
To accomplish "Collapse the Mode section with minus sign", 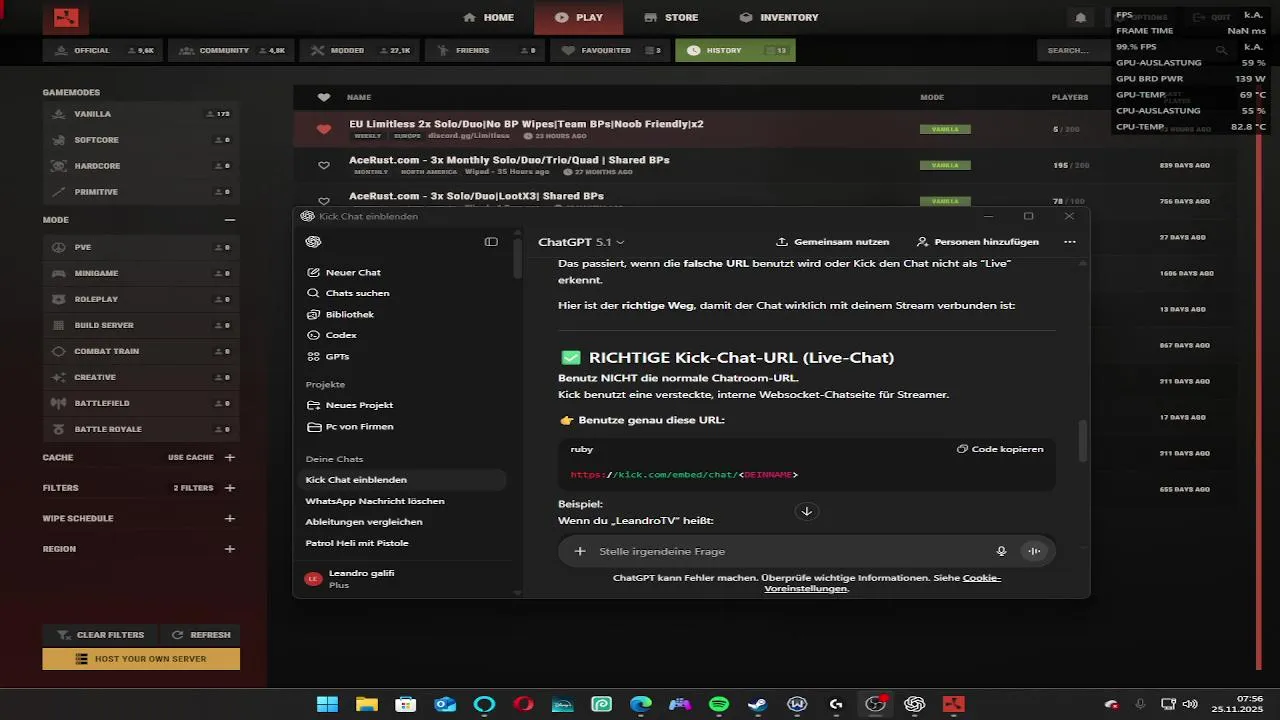I will pos(230,220).
